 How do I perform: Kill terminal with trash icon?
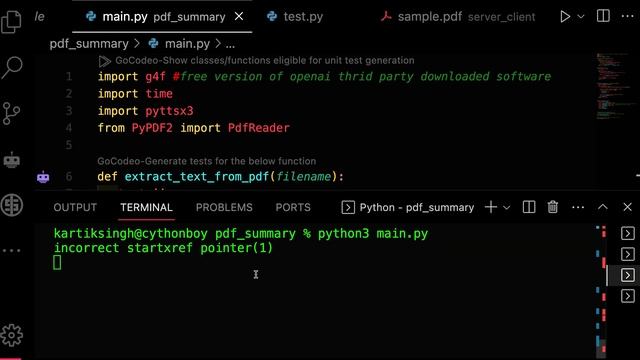coord(553,207)
